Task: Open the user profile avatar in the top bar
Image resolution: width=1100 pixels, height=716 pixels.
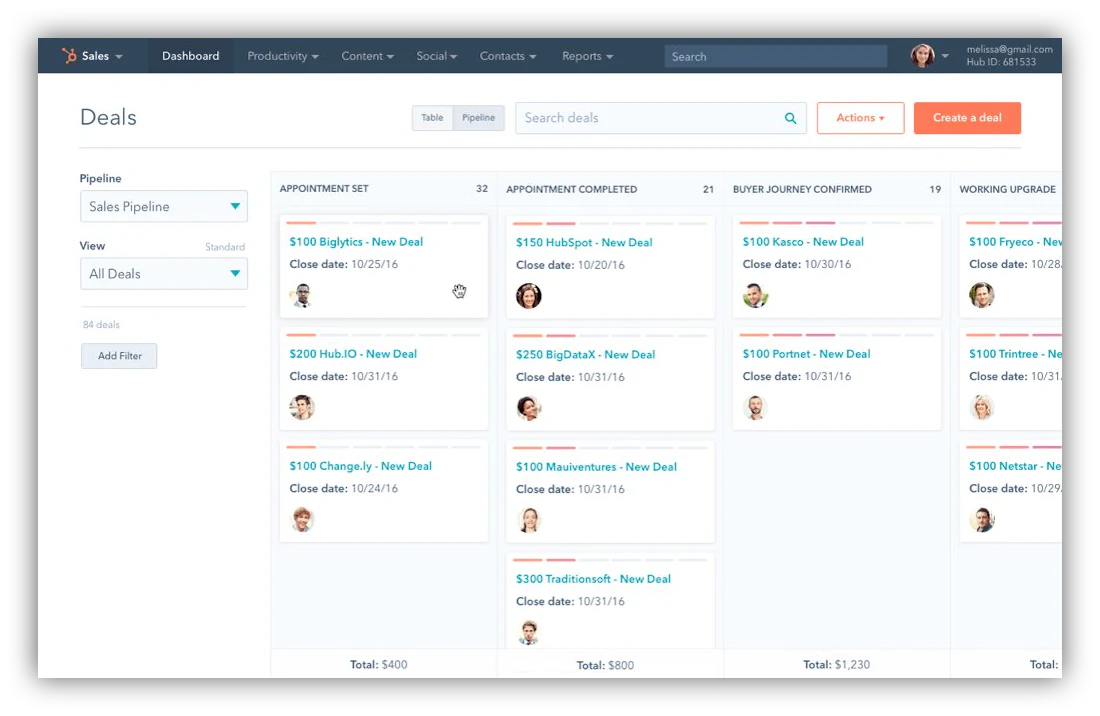Action: coord(922,55)
